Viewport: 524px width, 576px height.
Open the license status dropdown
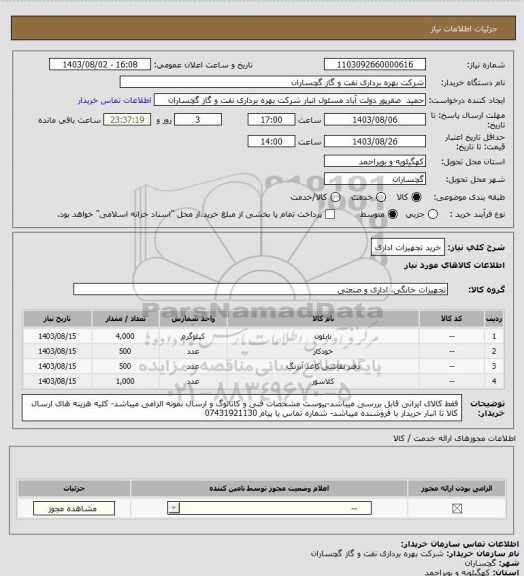[x=269, y=508]
